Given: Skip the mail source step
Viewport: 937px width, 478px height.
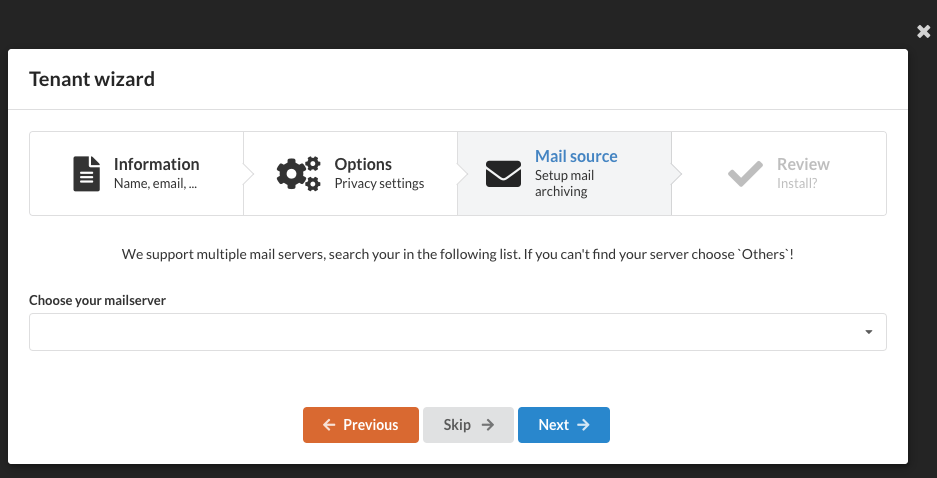Looking at the screenshot, I should (468, 425).
